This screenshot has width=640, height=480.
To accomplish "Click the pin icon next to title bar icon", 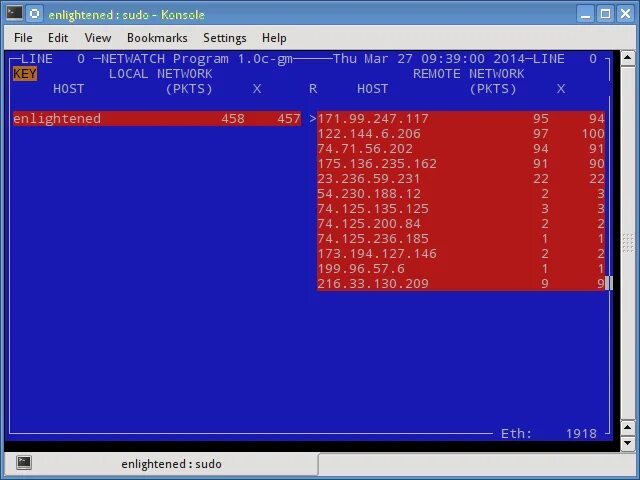I will click(x=35, y=13).
